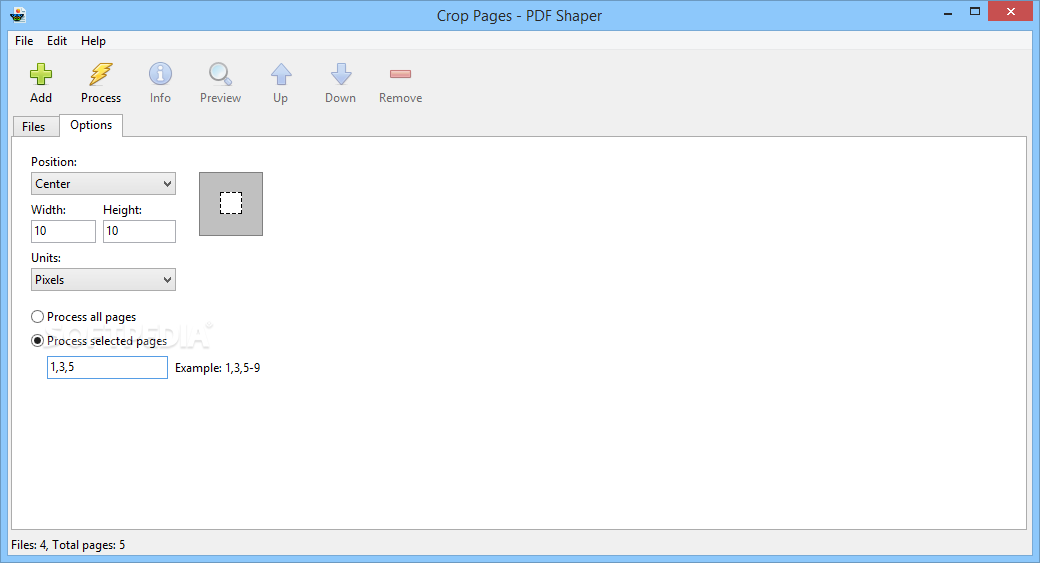Click the page range field containing 1,3,5
Viewport: 1040px width, 563px height.
pyautogui.click(x=107, y=367)
